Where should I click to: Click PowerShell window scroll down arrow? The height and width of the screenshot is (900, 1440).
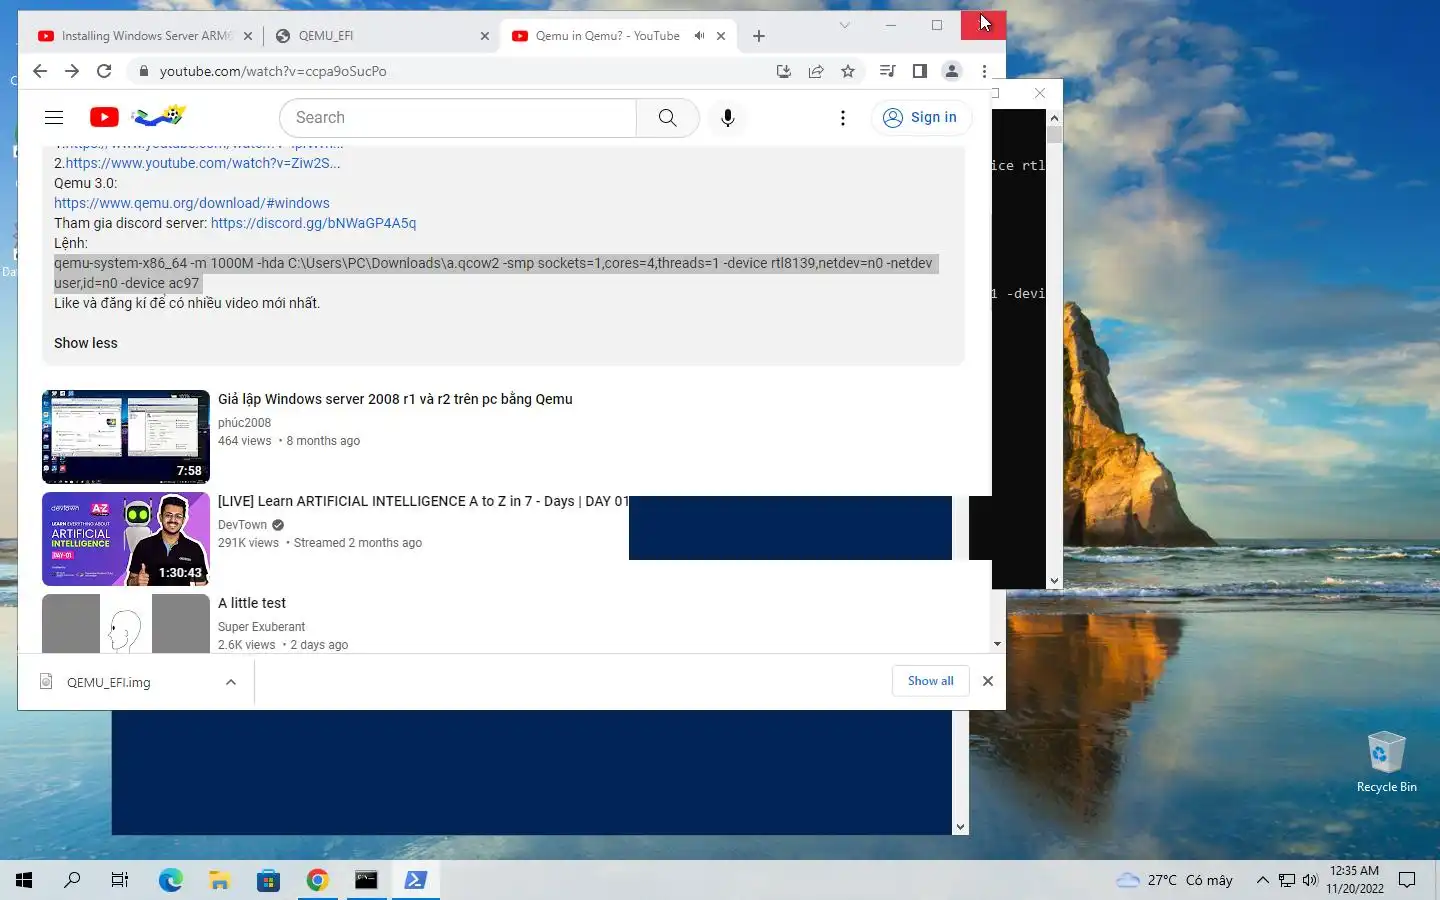point(961,827)
